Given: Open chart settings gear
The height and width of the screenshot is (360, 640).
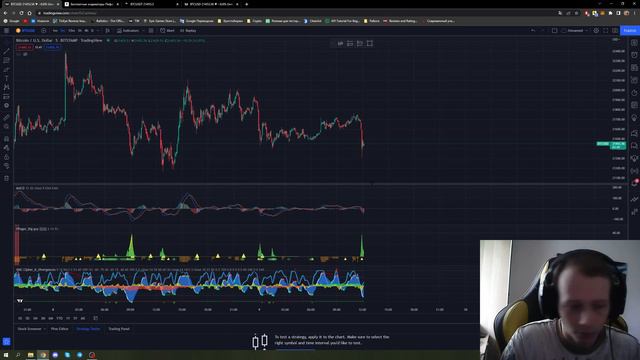Looking at the screenshot, I should (x=596, y=31).
